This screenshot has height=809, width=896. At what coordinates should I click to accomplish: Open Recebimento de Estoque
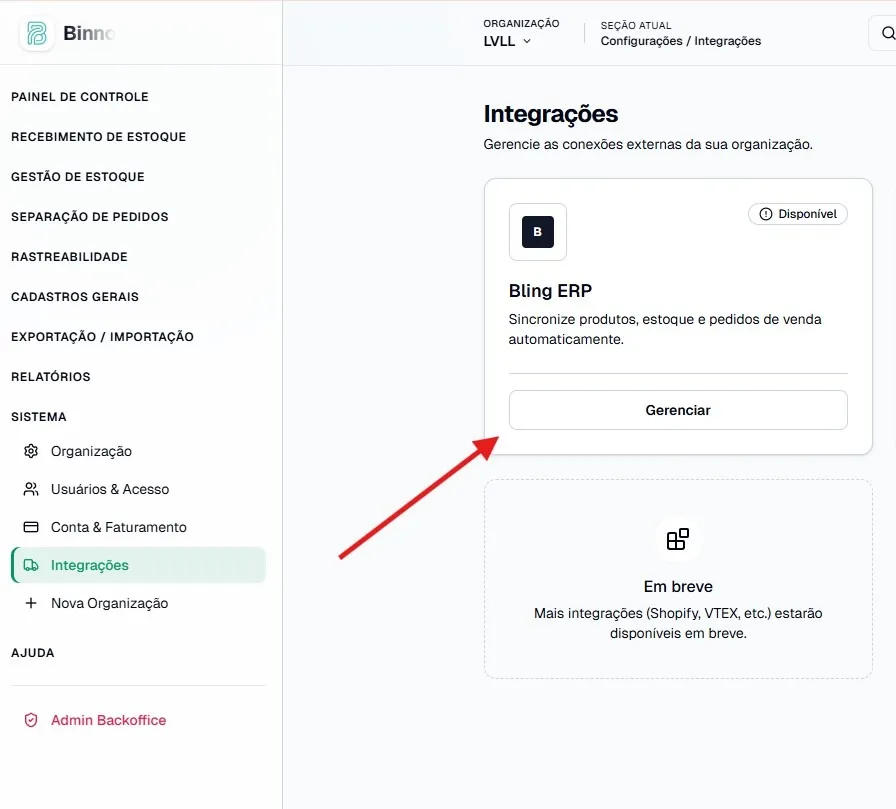tap(97, 137)
